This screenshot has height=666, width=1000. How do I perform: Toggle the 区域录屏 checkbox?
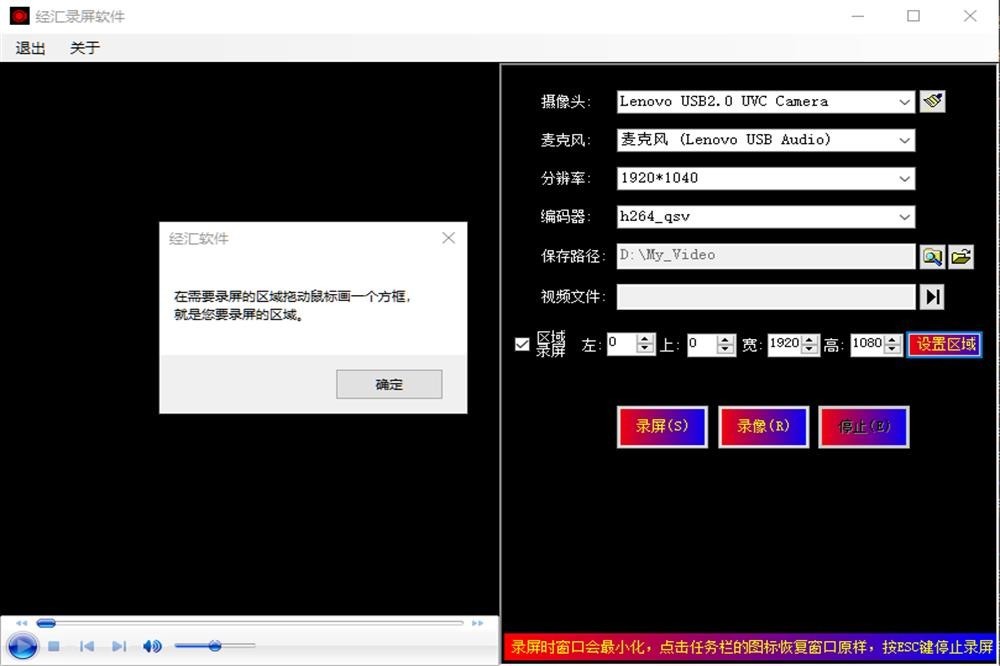coord(521,344)
